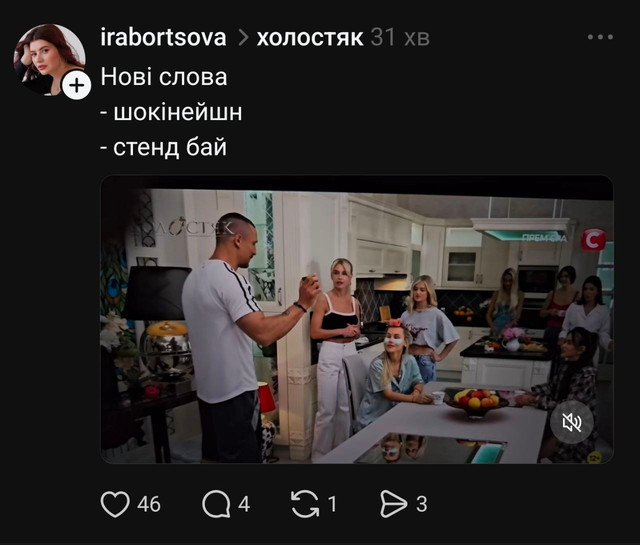Click the line "- шокінейшн" in post

tap(171, 112)
